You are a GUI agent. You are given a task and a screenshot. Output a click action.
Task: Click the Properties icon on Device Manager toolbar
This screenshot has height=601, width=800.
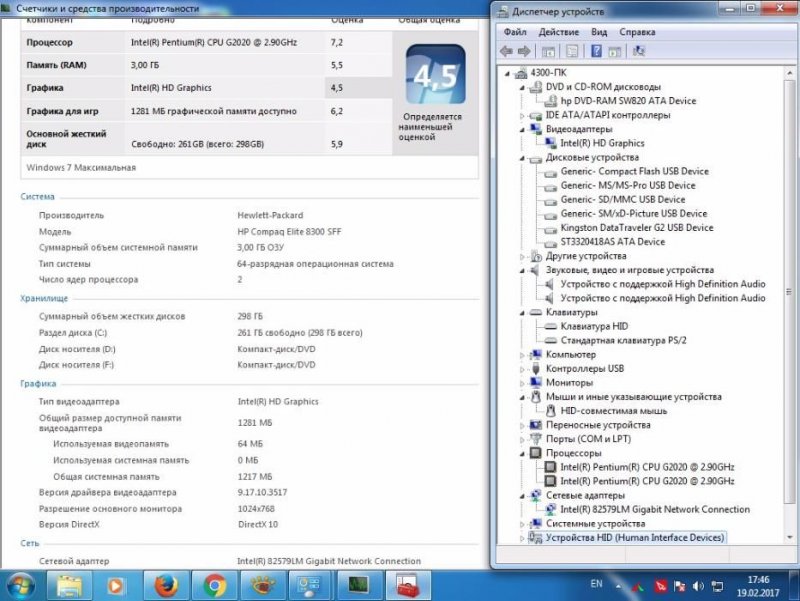click(x=571, y=51)
